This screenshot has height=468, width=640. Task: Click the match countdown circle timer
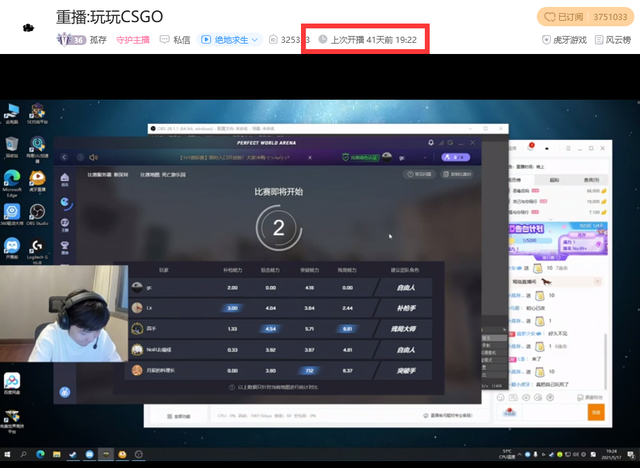(278, 228)
